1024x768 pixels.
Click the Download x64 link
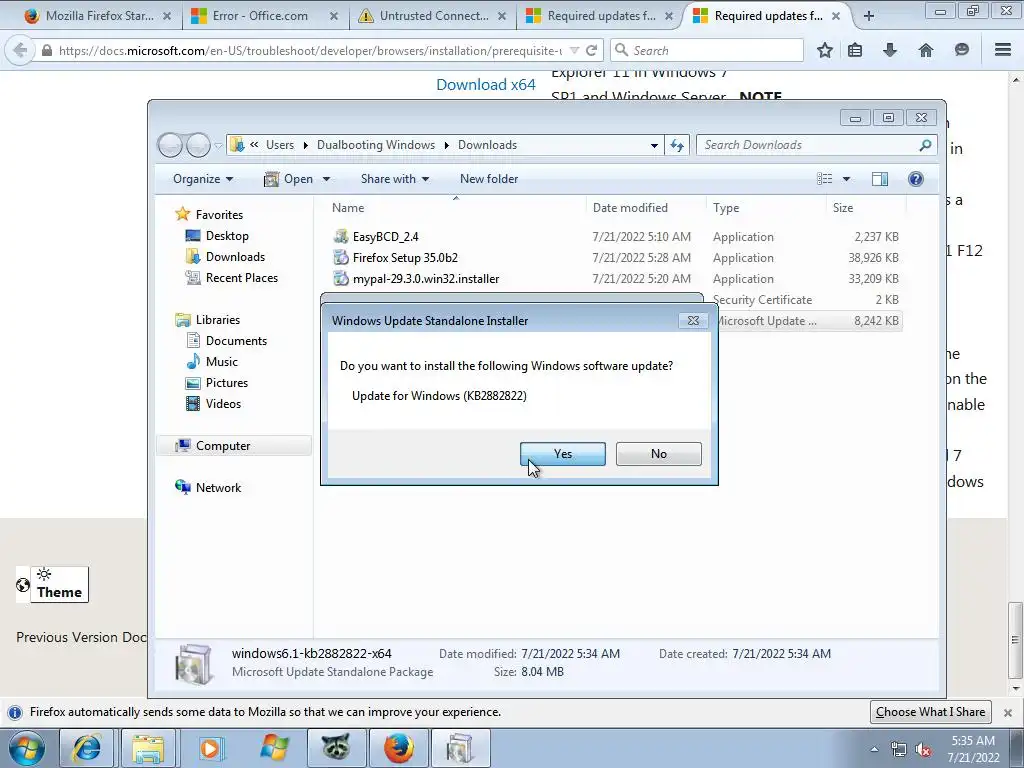(486, 84)
